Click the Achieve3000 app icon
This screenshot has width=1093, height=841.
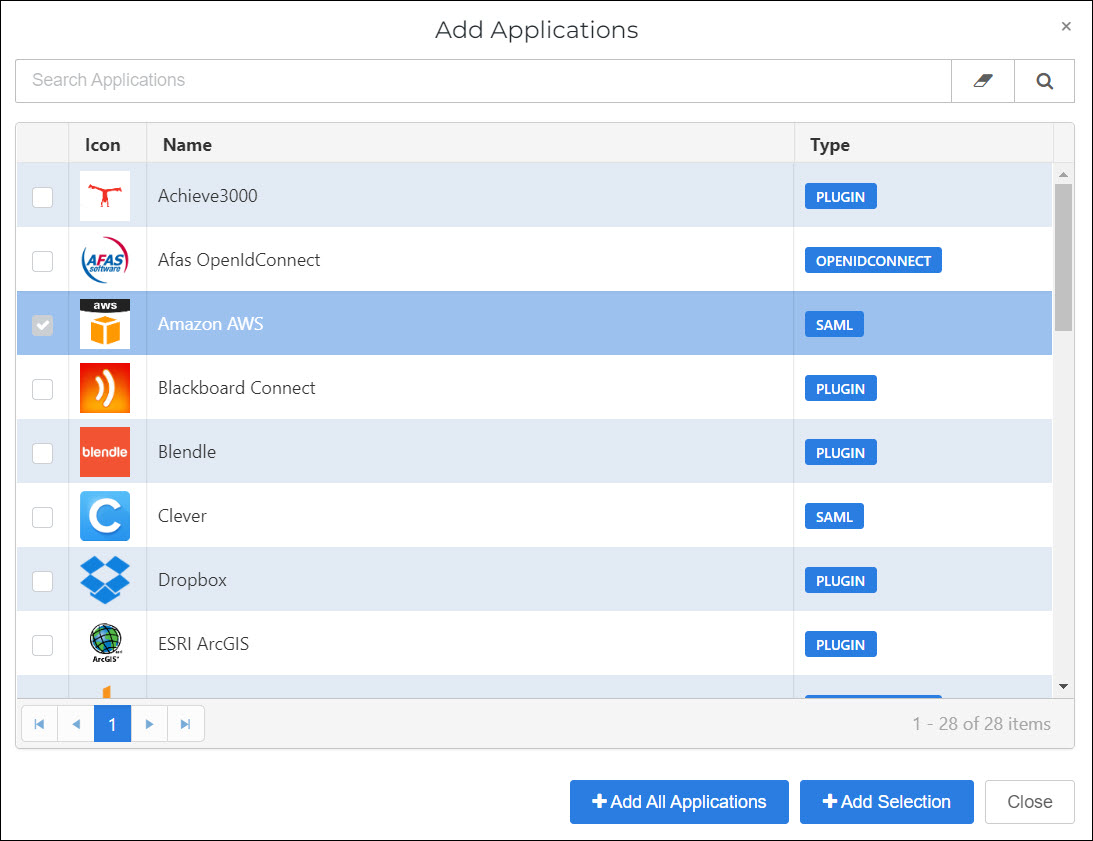pos(105,196)
